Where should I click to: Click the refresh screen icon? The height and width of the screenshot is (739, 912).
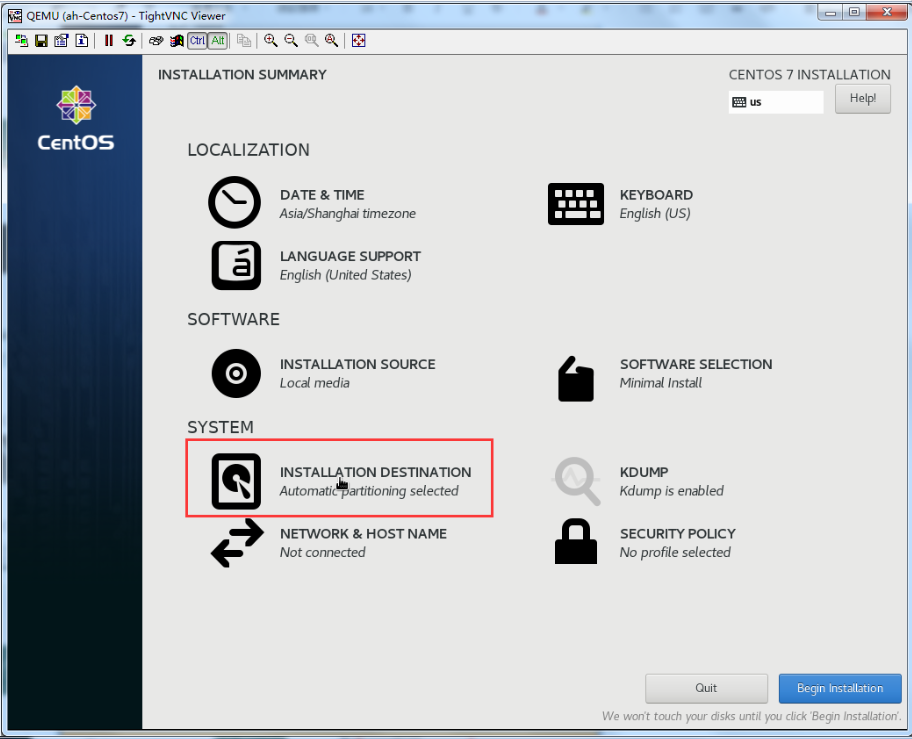coord(129,41)
